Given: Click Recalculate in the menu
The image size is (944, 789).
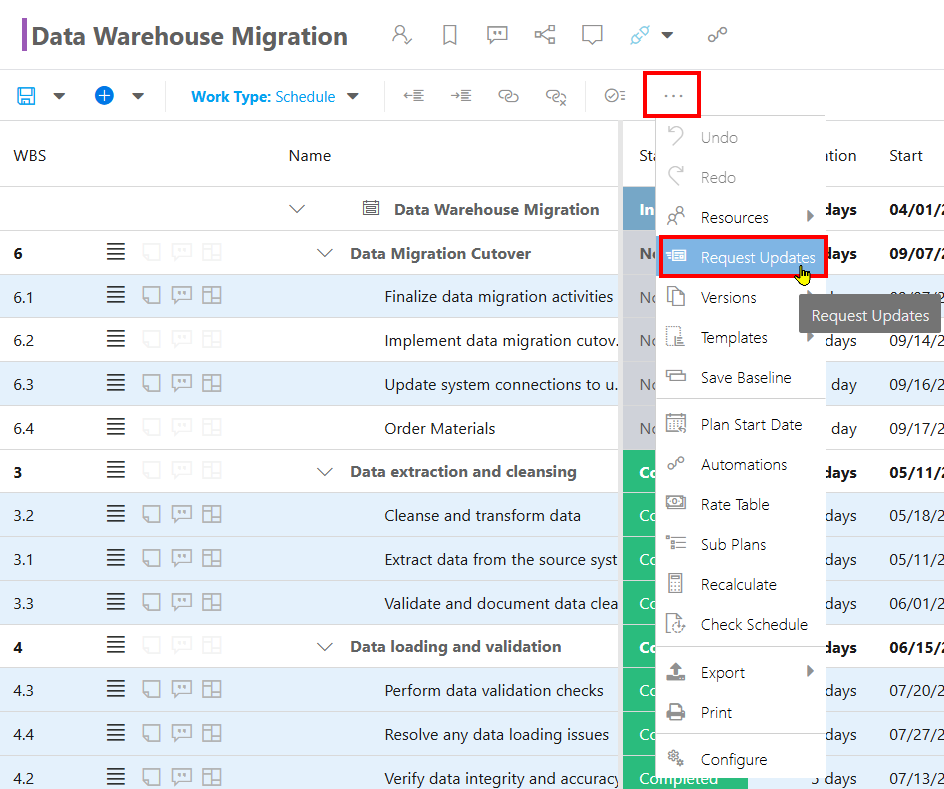Looking at the screenshot, I should click(x=741, y=584).
